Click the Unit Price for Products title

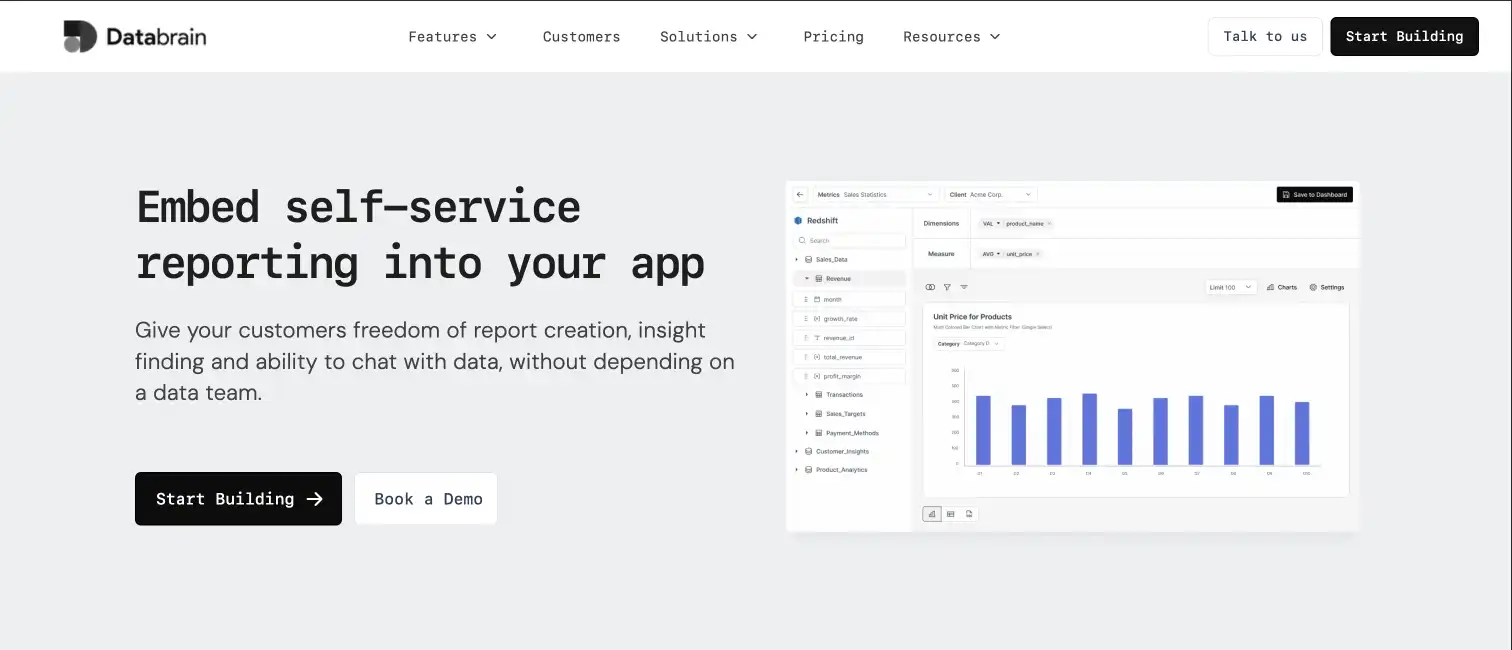click(972, 317)
